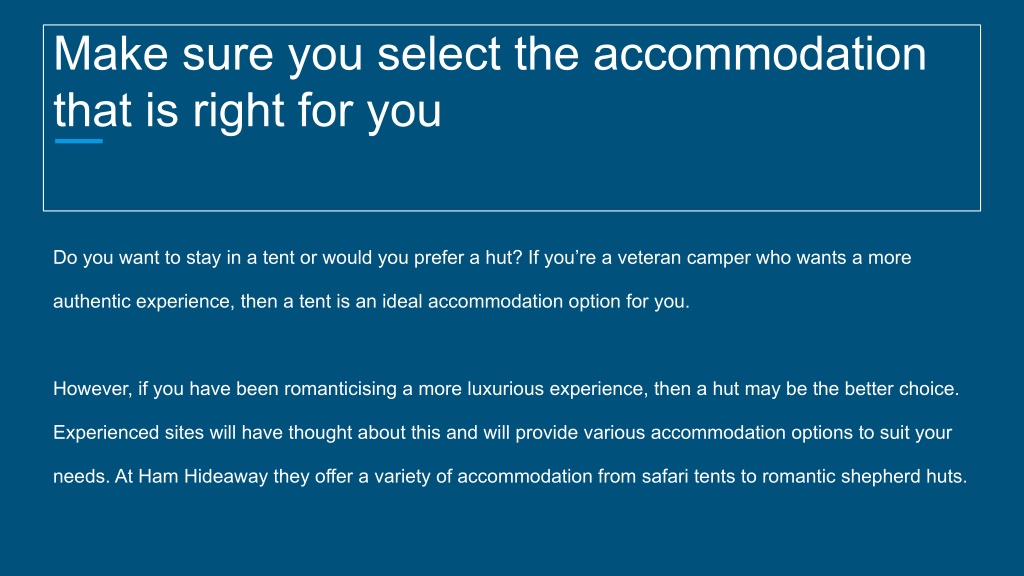Viewport: 1024px width, 576px height.
Task: Select the title line 'that is right for you'
Action: pos(248,110)
